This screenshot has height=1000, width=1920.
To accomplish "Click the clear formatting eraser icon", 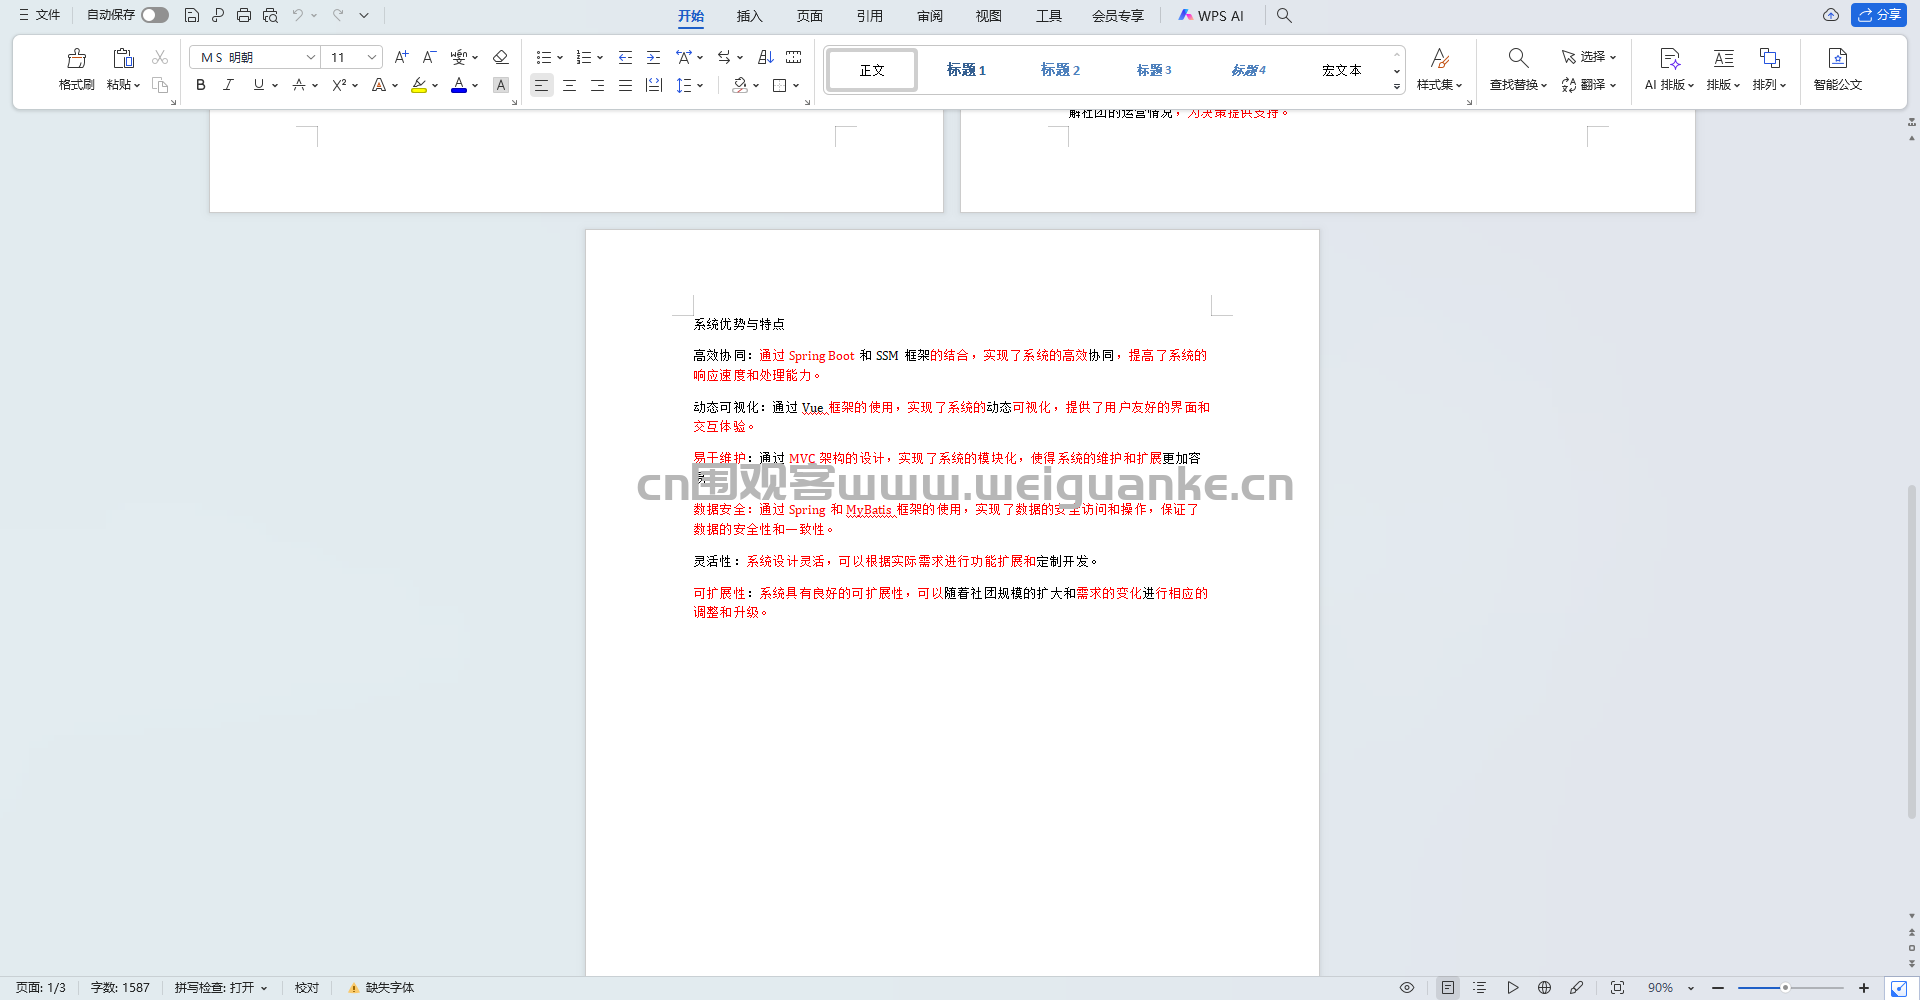I will click(501, 57).
